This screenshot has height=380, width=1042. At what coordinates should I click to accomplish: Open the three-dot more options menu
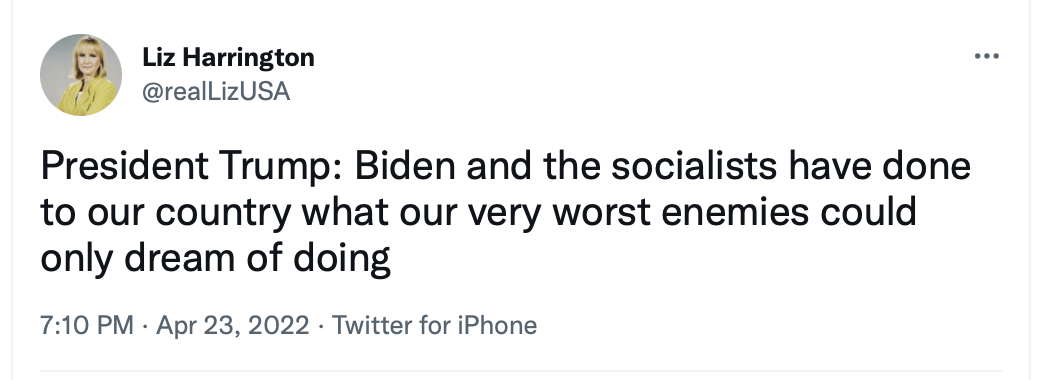(987, 56)
